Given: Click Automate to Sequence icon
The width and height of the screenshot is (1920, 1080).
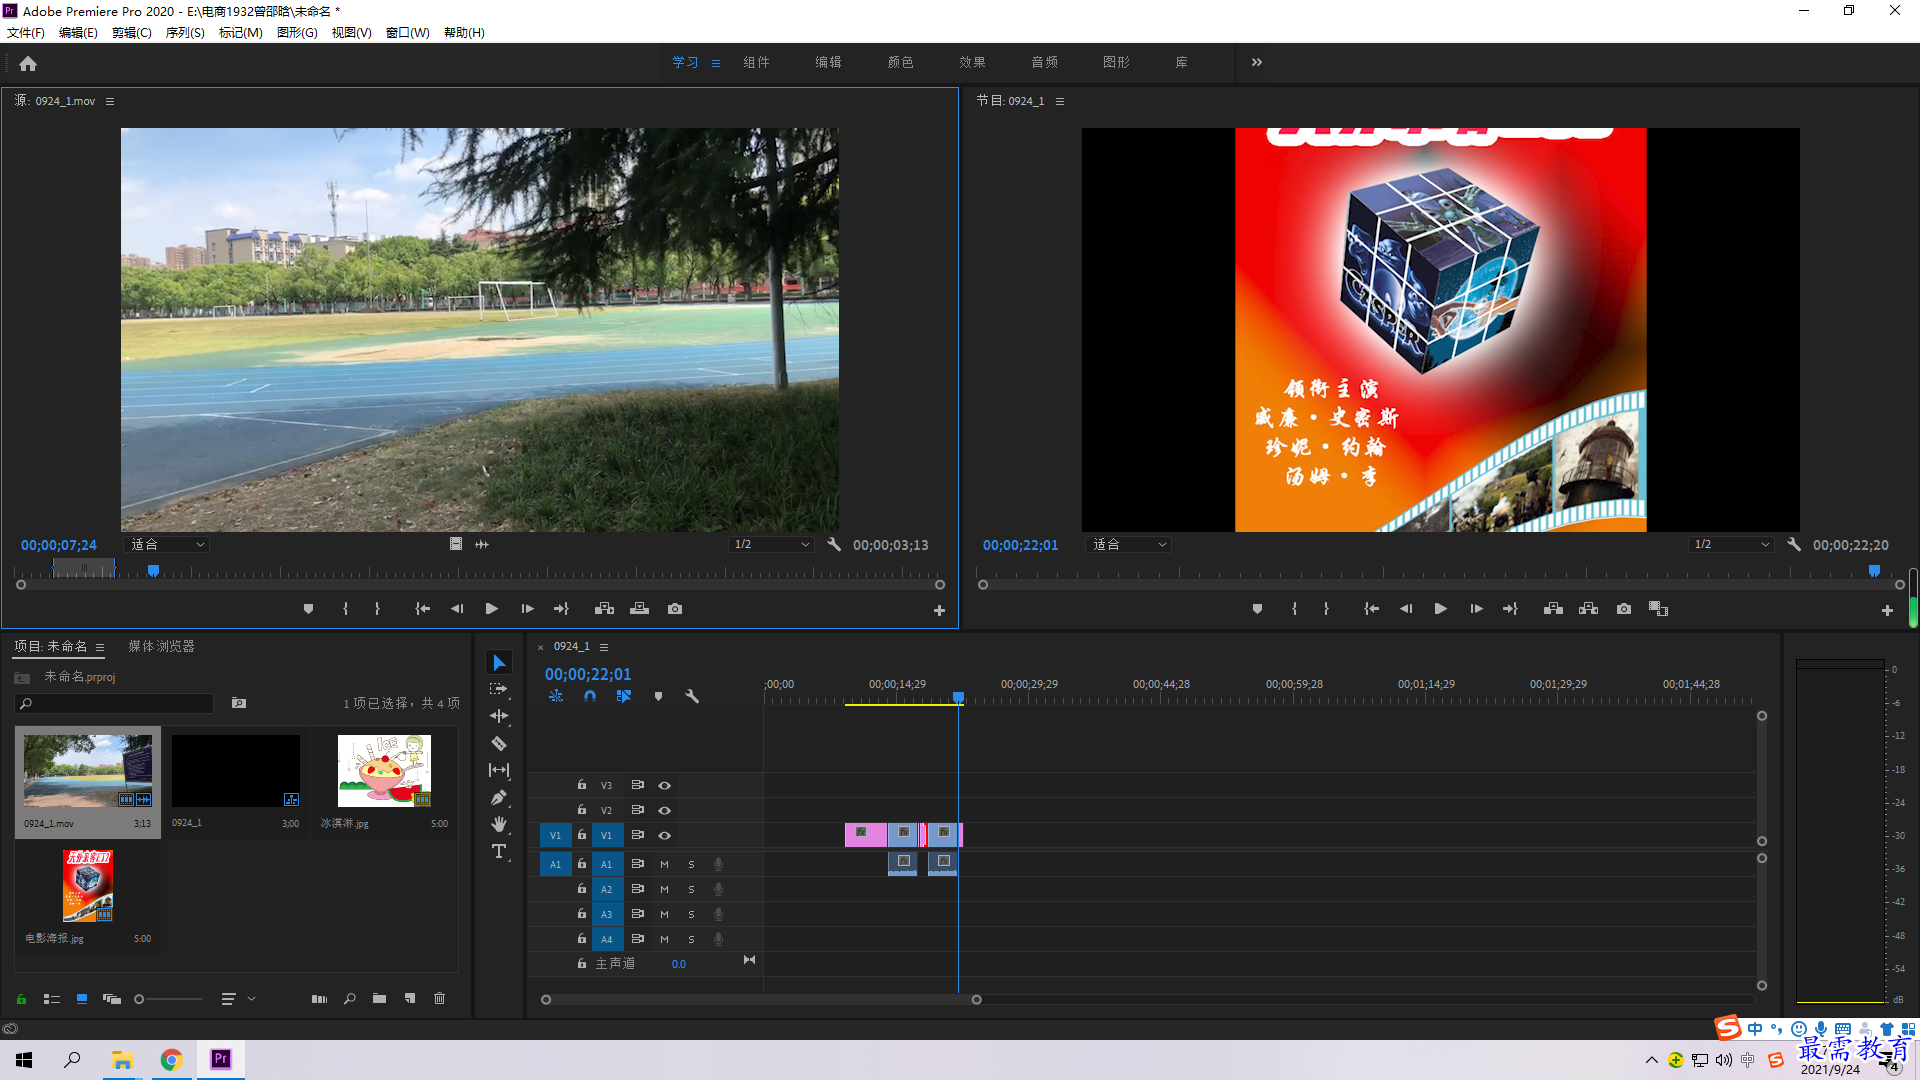Looking at the screenshot, I should coord(319,999).
